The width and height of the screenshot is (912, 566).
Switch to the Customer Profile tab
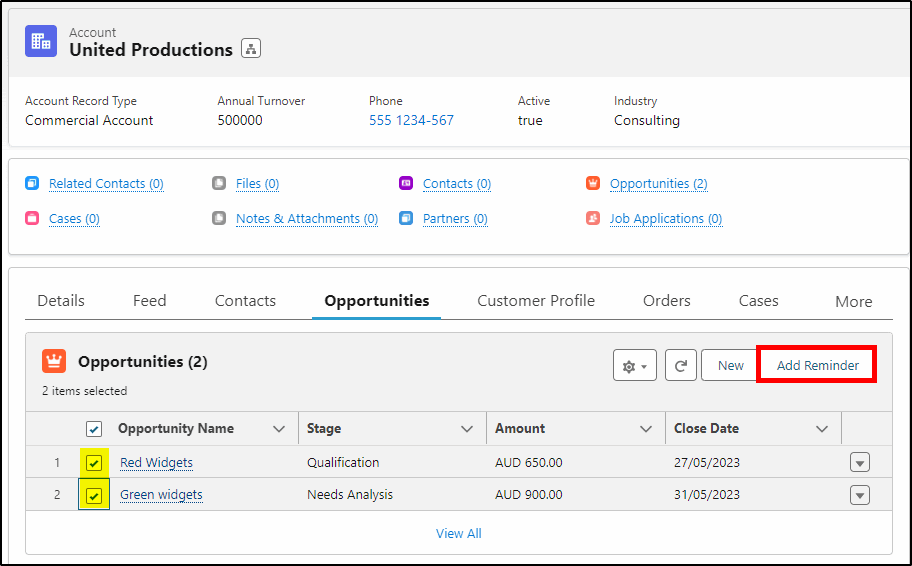point(536,301)
